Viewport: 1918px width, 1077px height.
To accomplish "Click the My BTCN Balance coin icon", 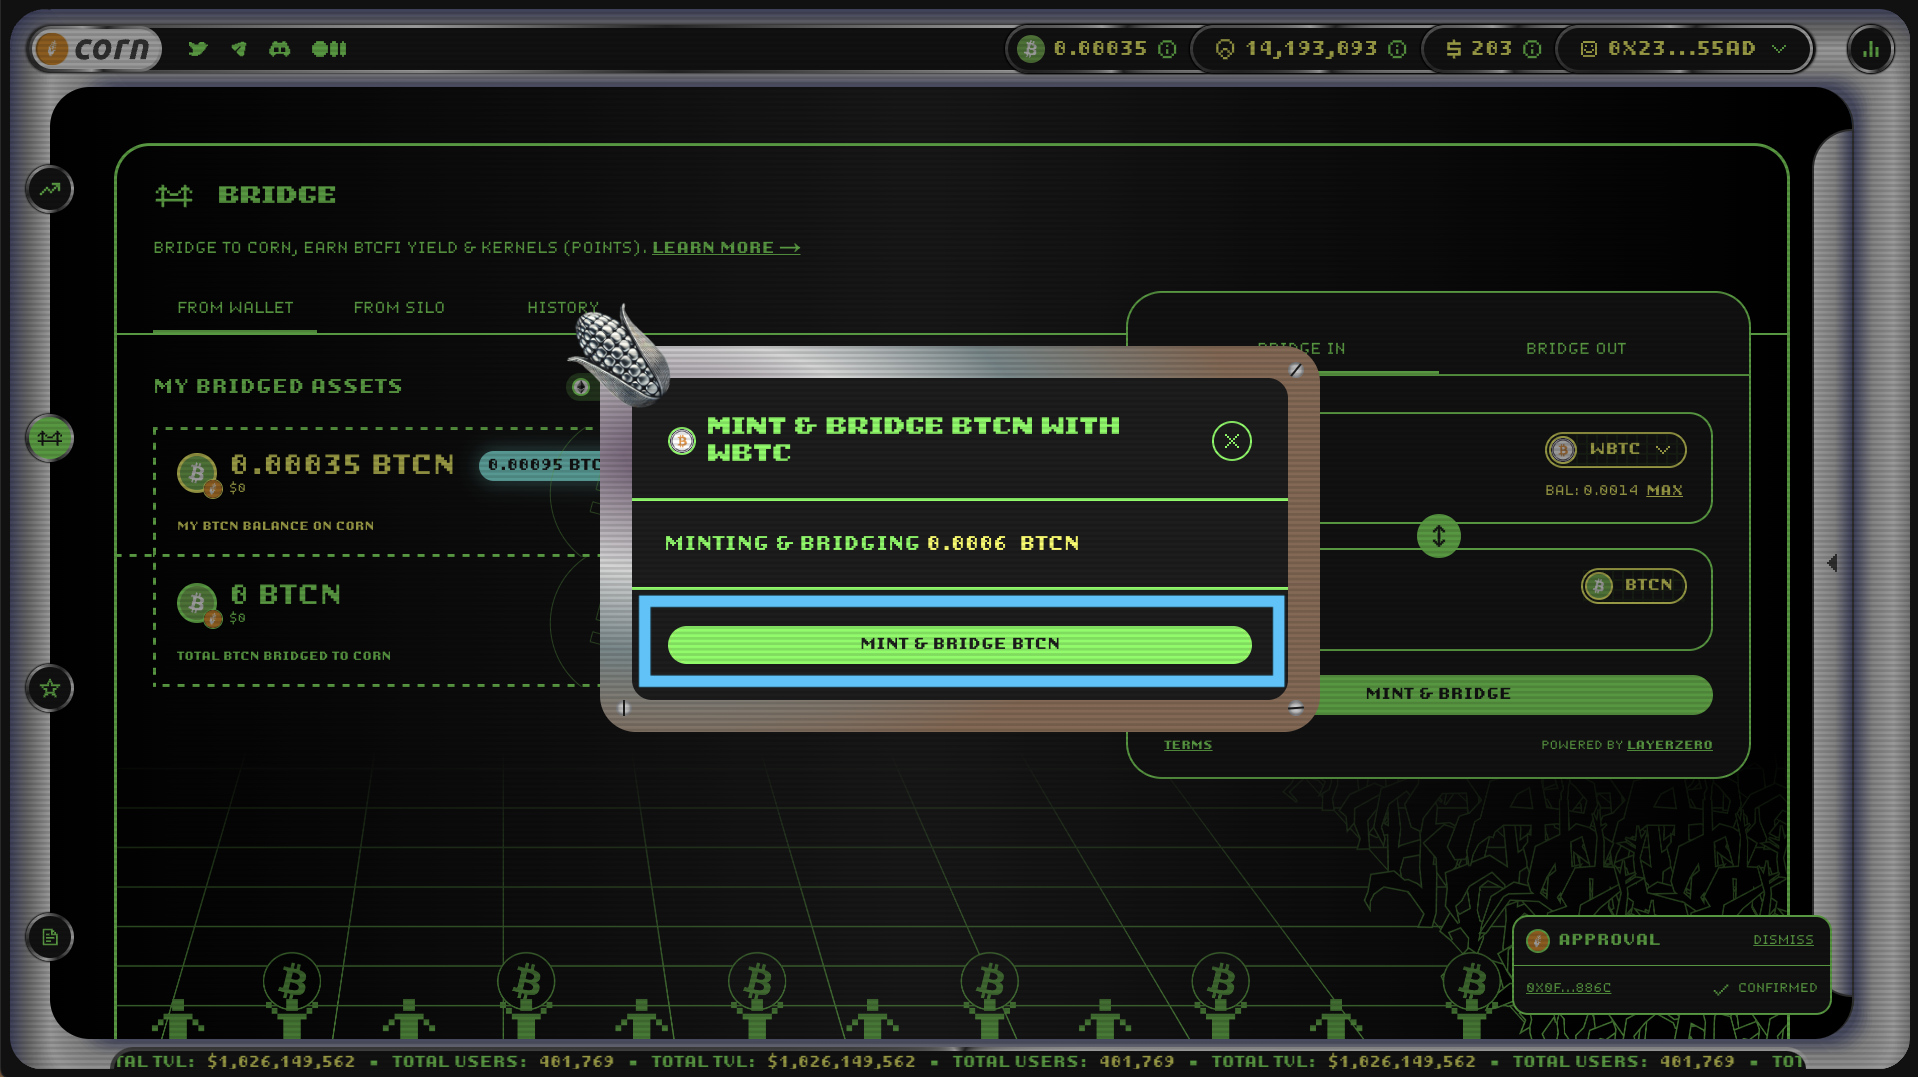I will click(x=198, y=474).
